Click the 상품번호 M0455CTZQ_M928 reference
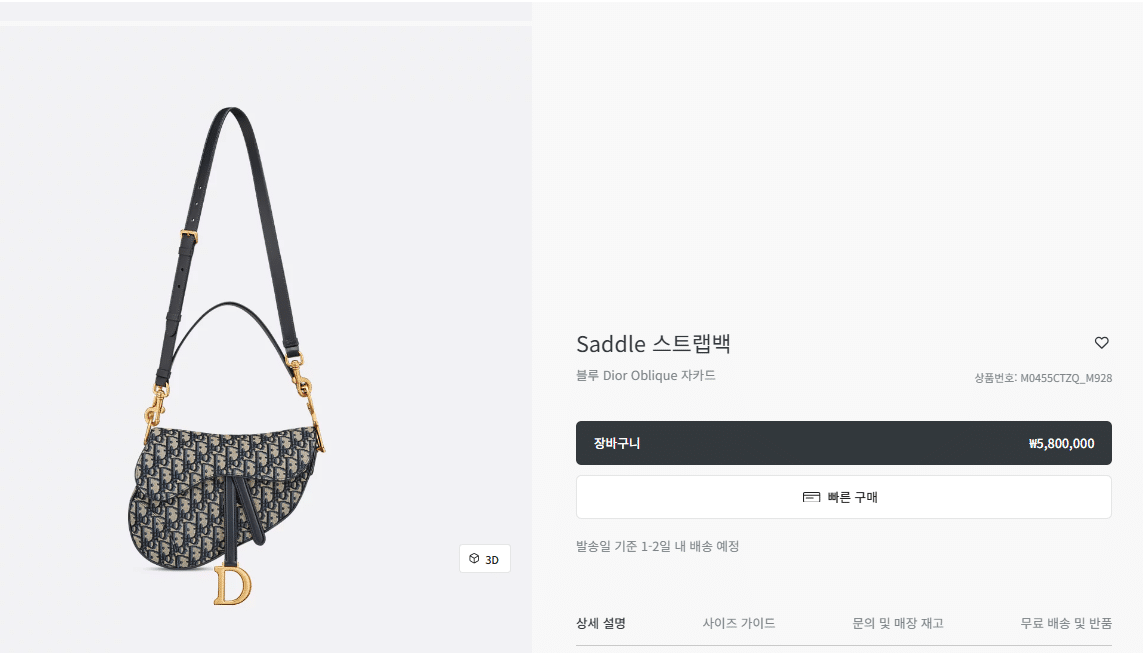Image resolution: width=1143 pixels, height=653 pixels. [1043, 378]
